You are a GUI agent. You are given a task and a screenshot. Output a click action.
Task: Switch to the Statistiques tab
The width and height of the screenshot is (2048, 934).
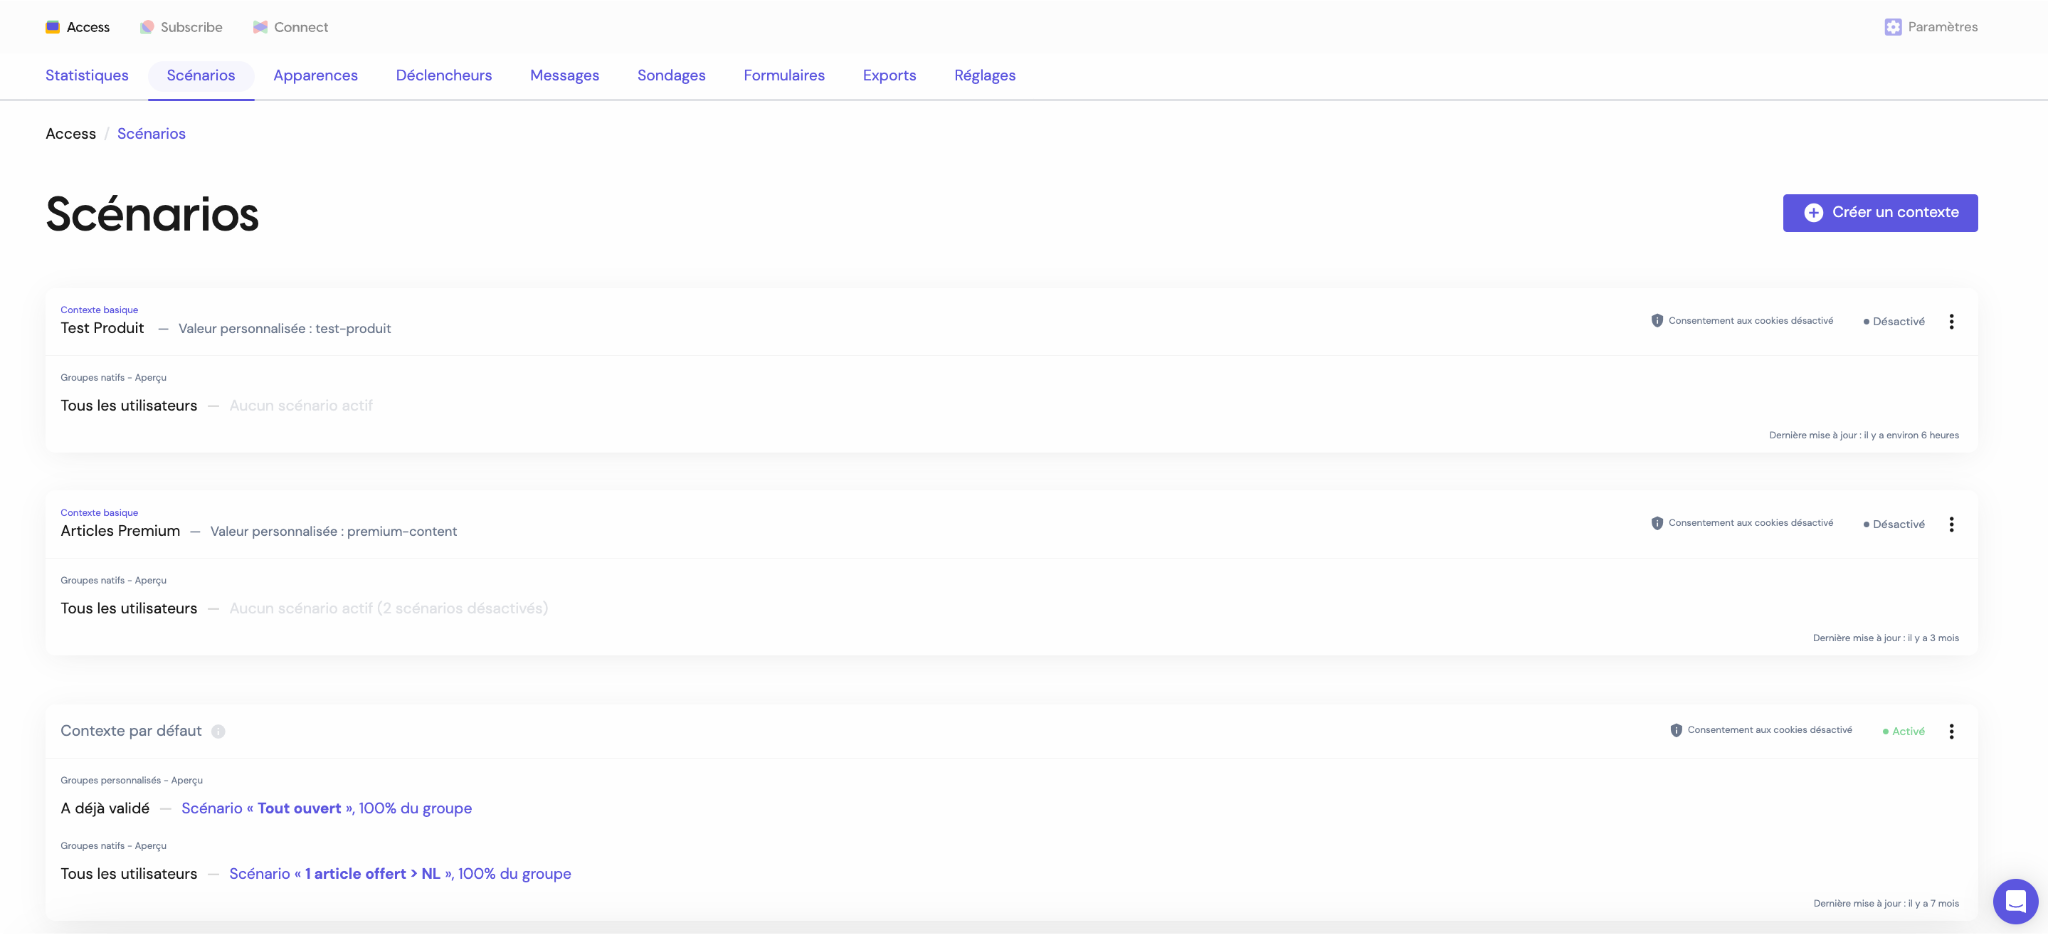click(87, 75)
